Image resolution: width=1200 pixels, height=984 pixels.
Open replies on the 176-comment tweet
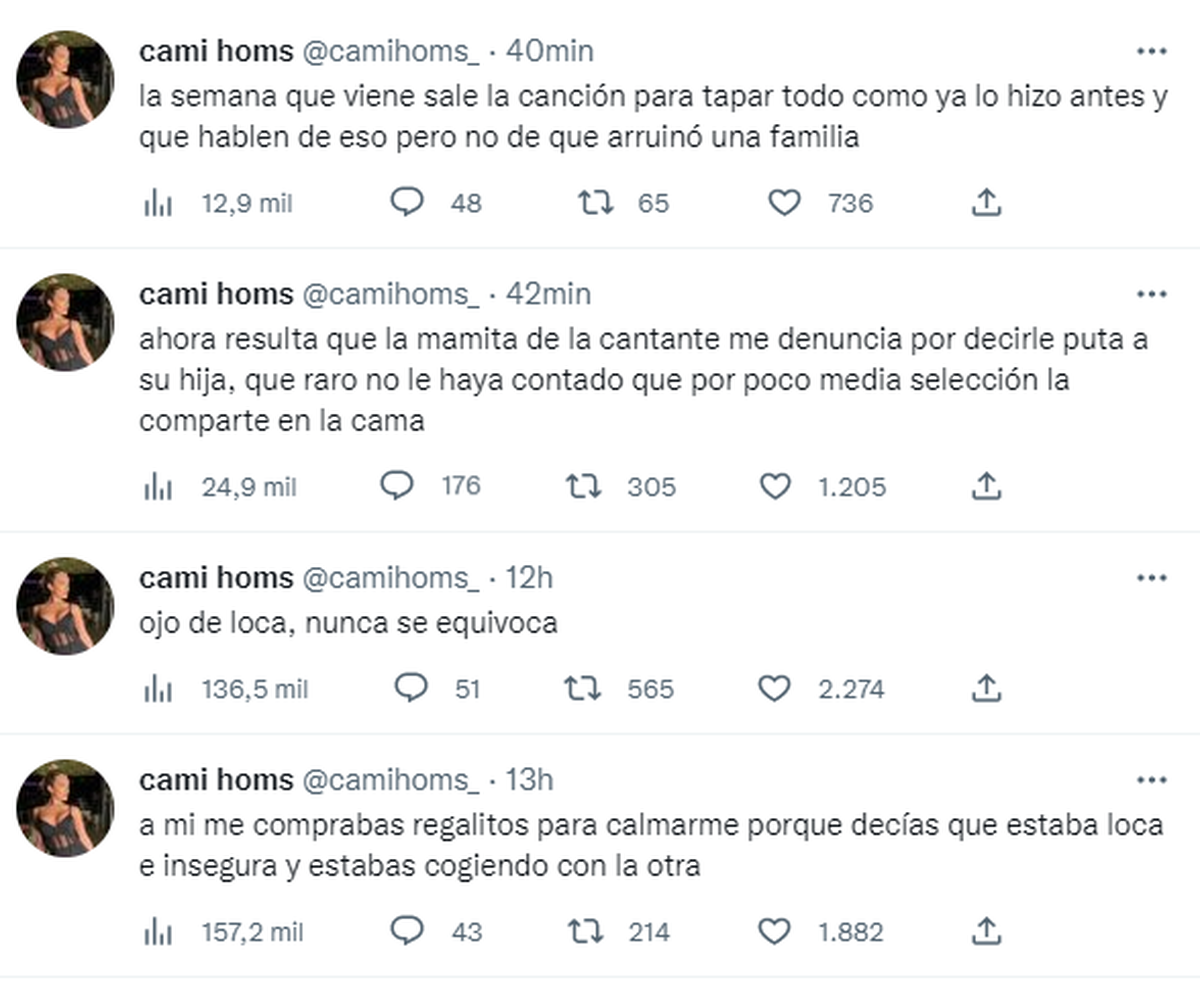(398, 486)
